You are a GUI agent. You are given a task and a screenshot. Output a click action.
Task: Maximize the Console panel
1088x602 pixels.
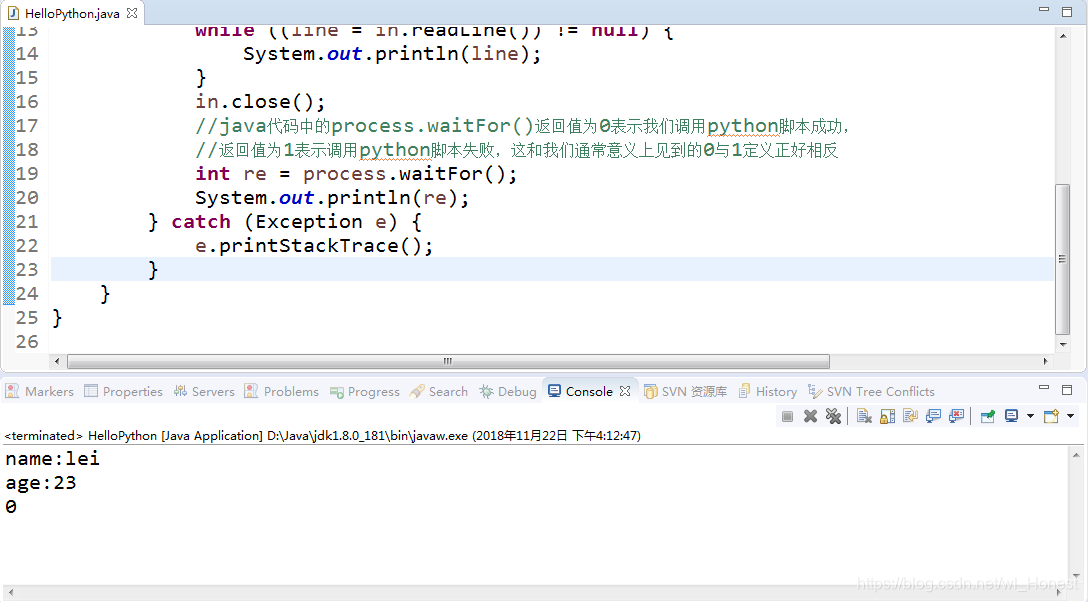point(1067,390)
